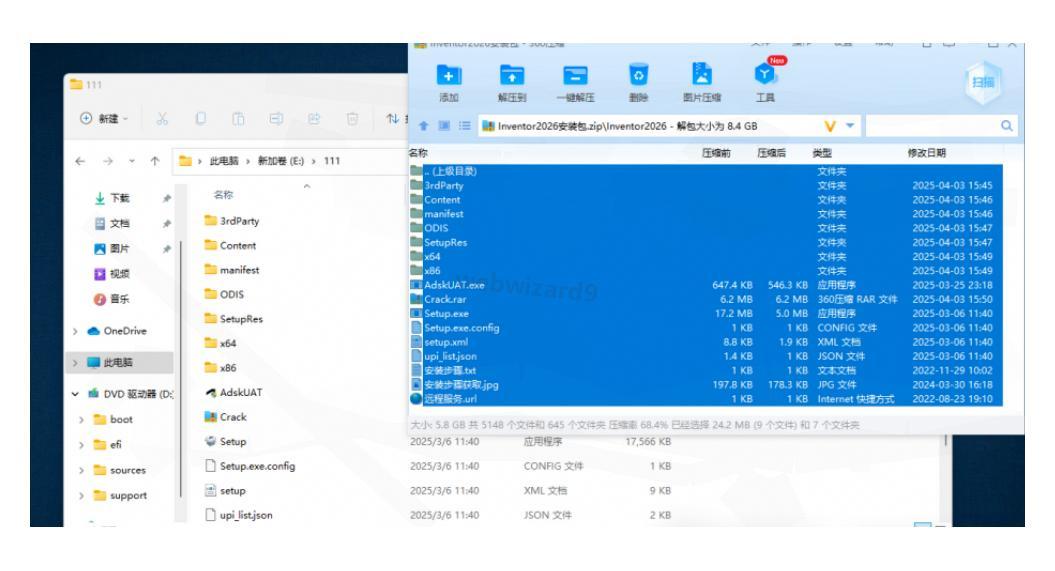Click the archive path address field

pos(651,126)
